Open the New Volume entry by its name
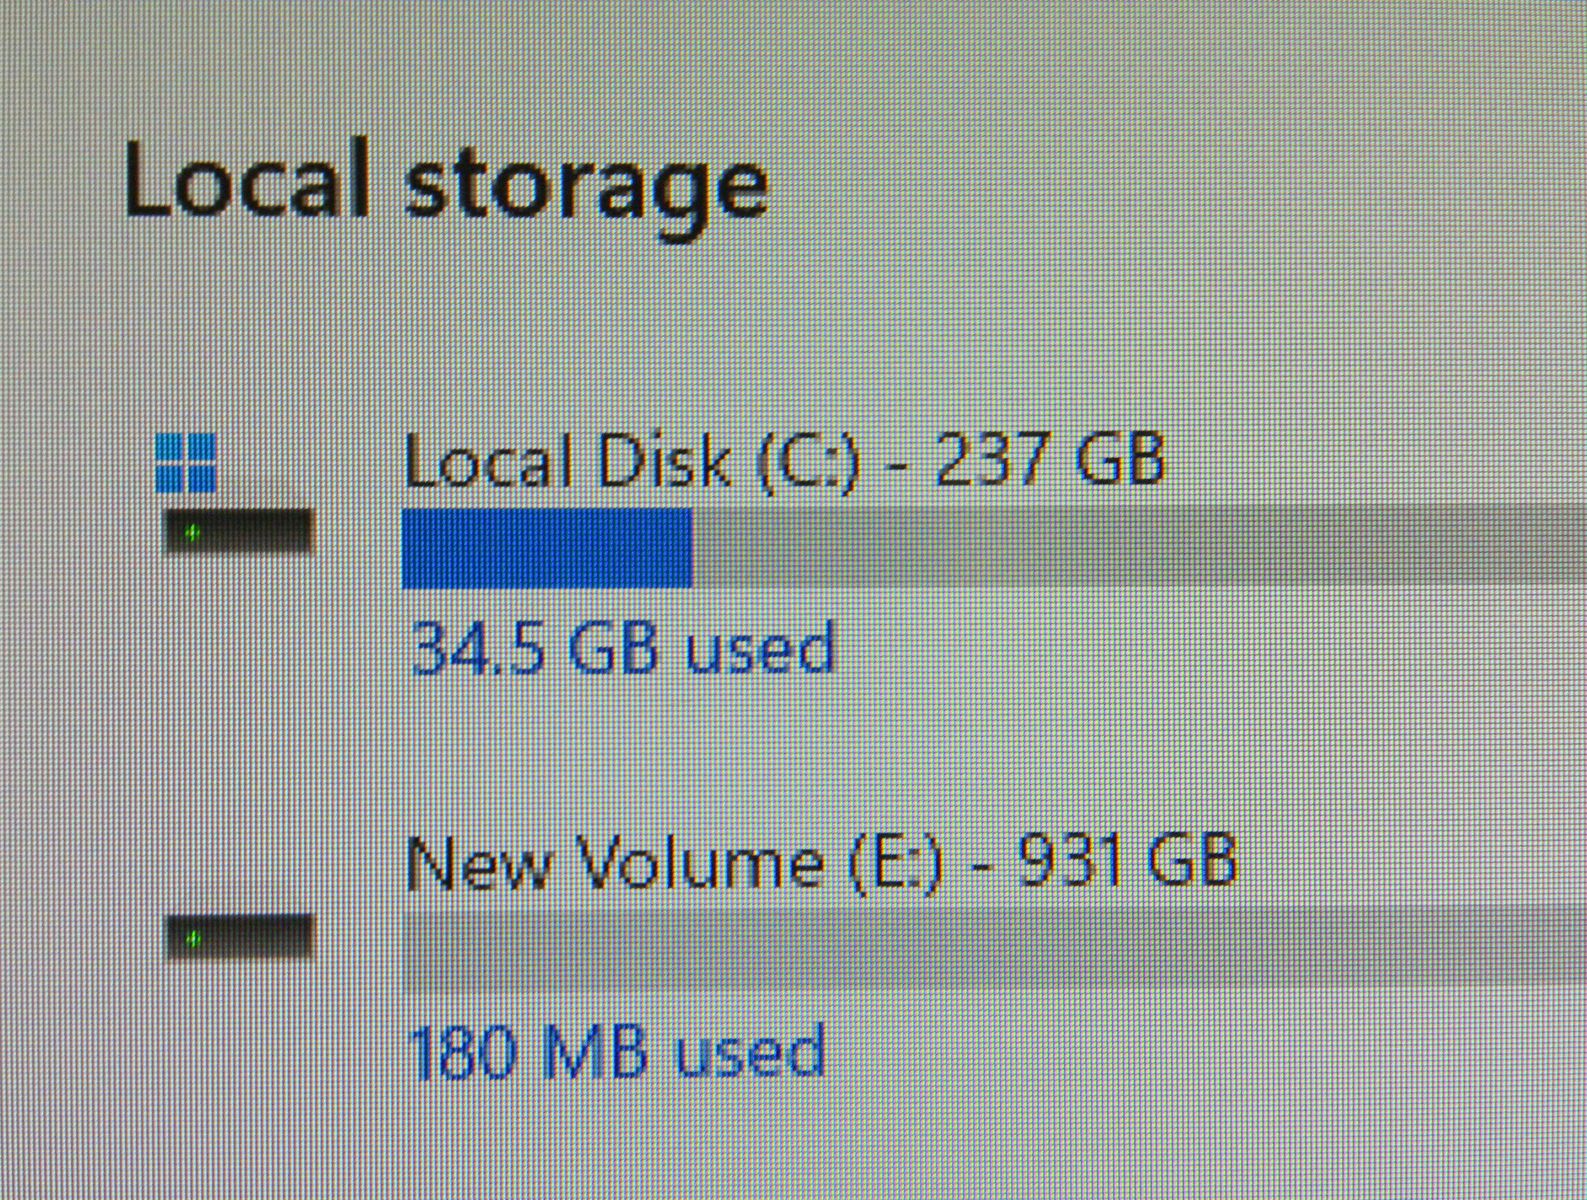The width and height of the screenshot is (1587, 1200). pos(614,863)
